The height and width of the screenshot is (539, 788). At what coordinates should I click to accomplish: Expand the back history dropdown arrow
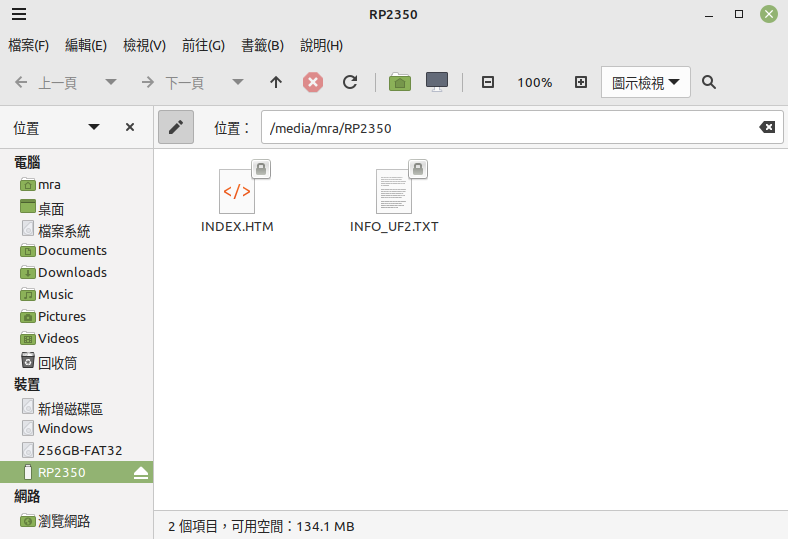[111, 82]
